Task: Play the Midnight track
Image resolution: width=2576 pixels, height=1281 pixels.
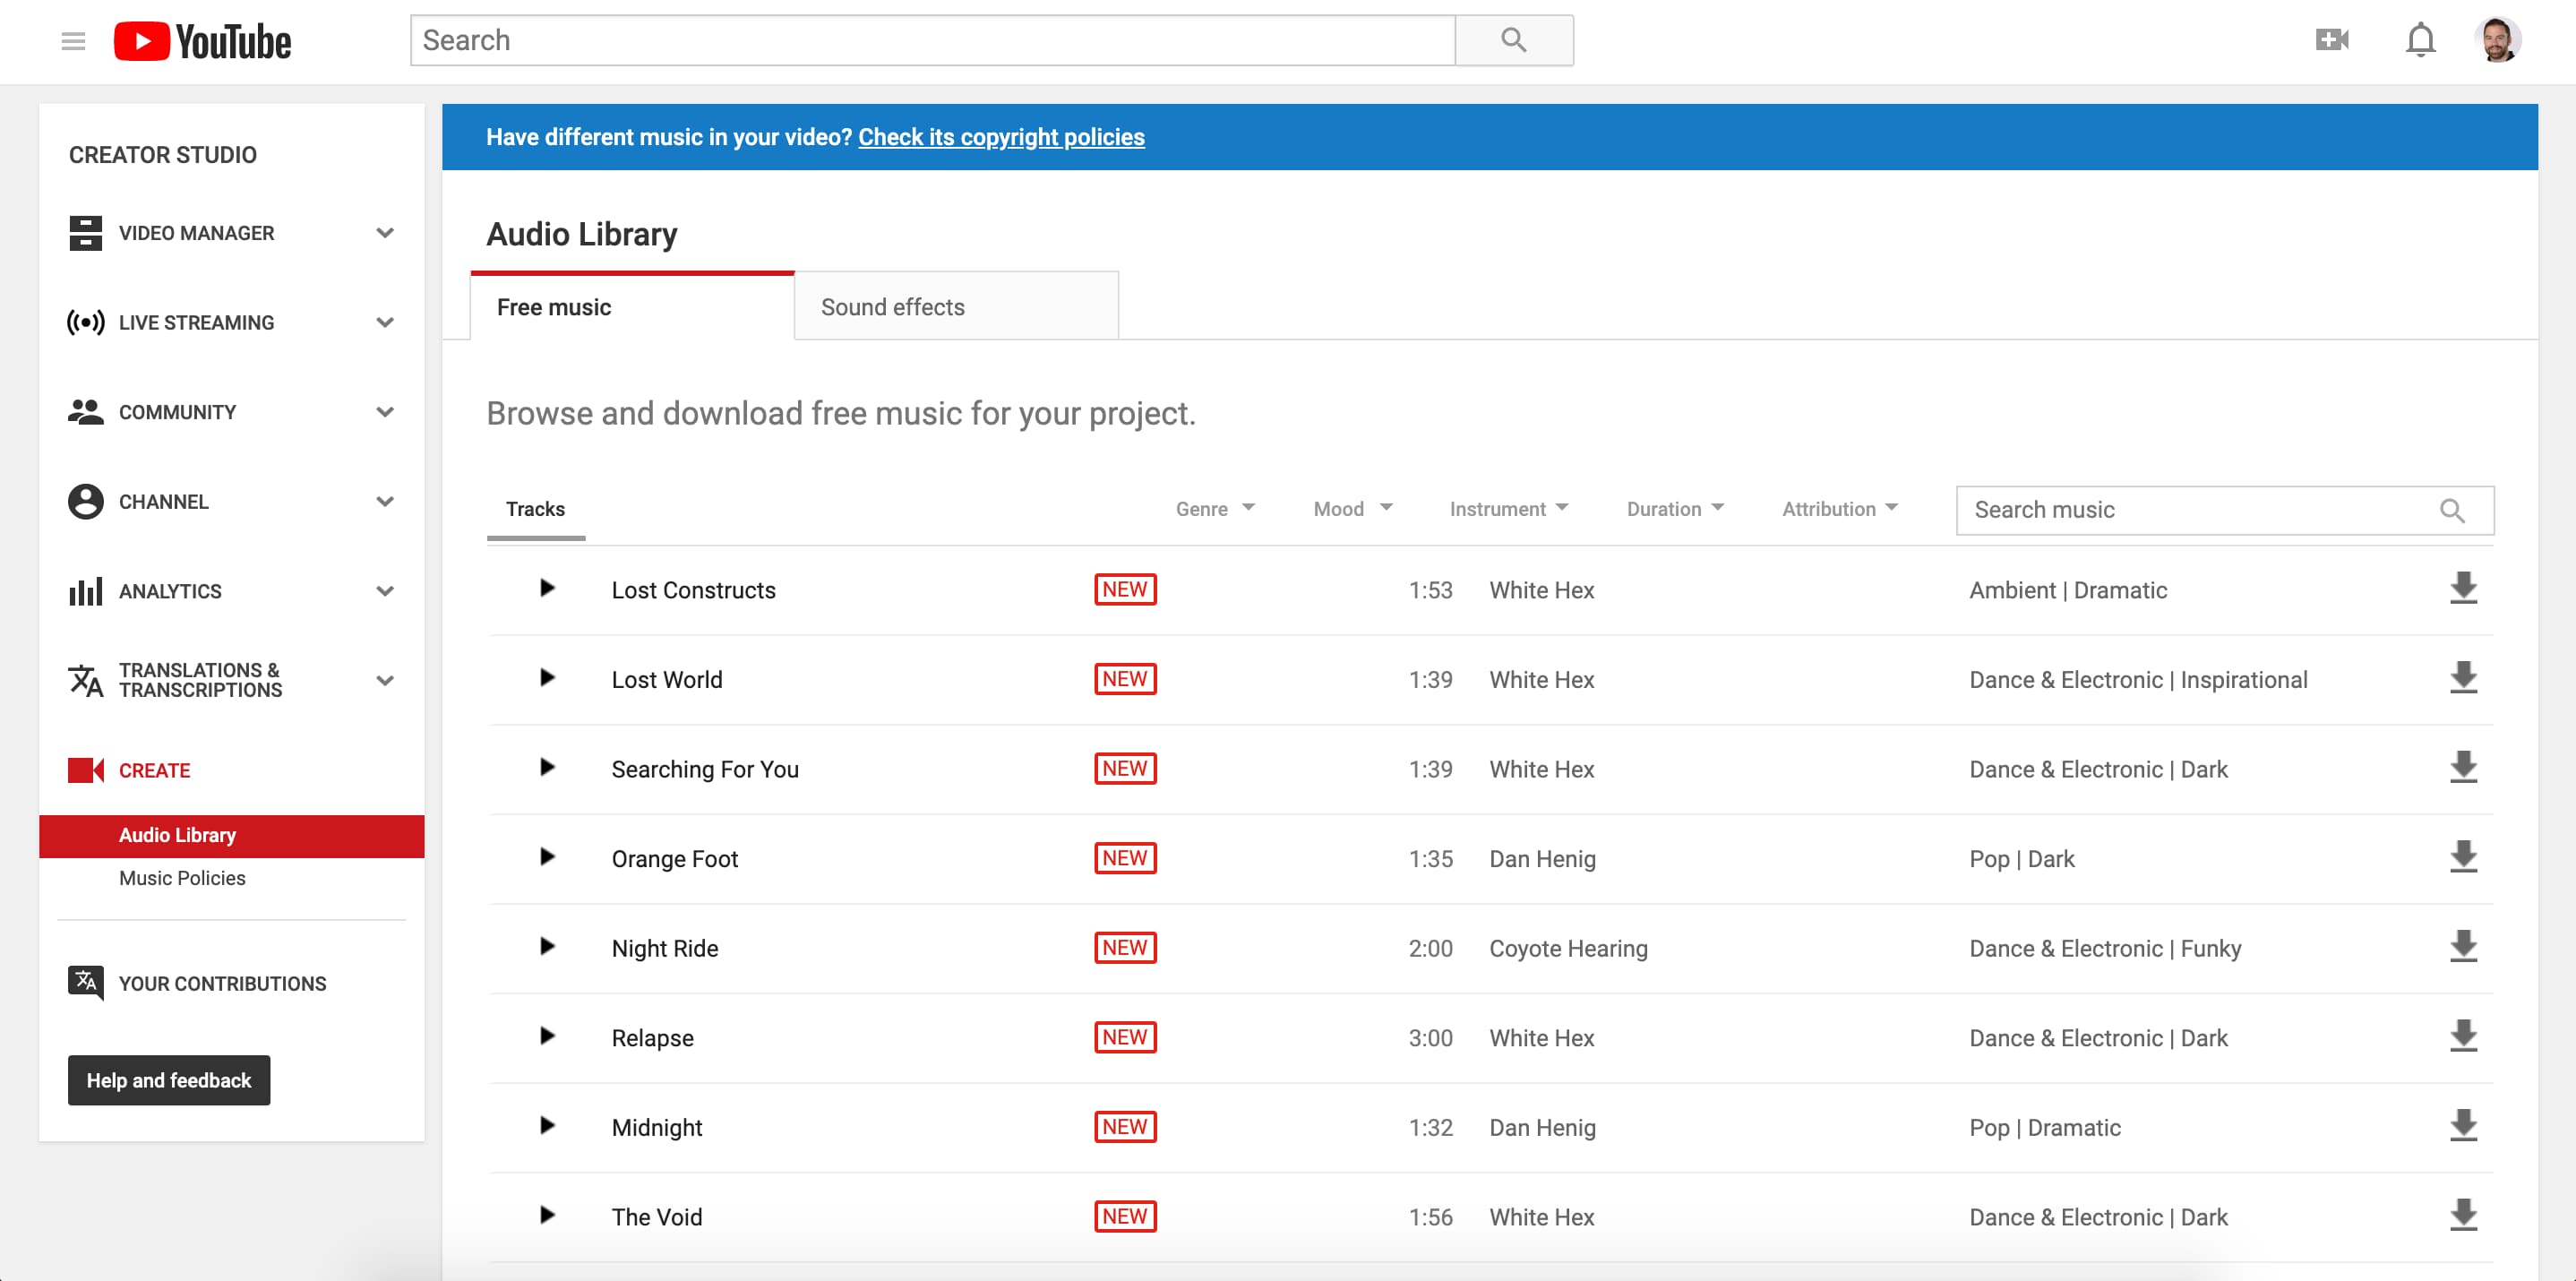Action: point(546,1125)
